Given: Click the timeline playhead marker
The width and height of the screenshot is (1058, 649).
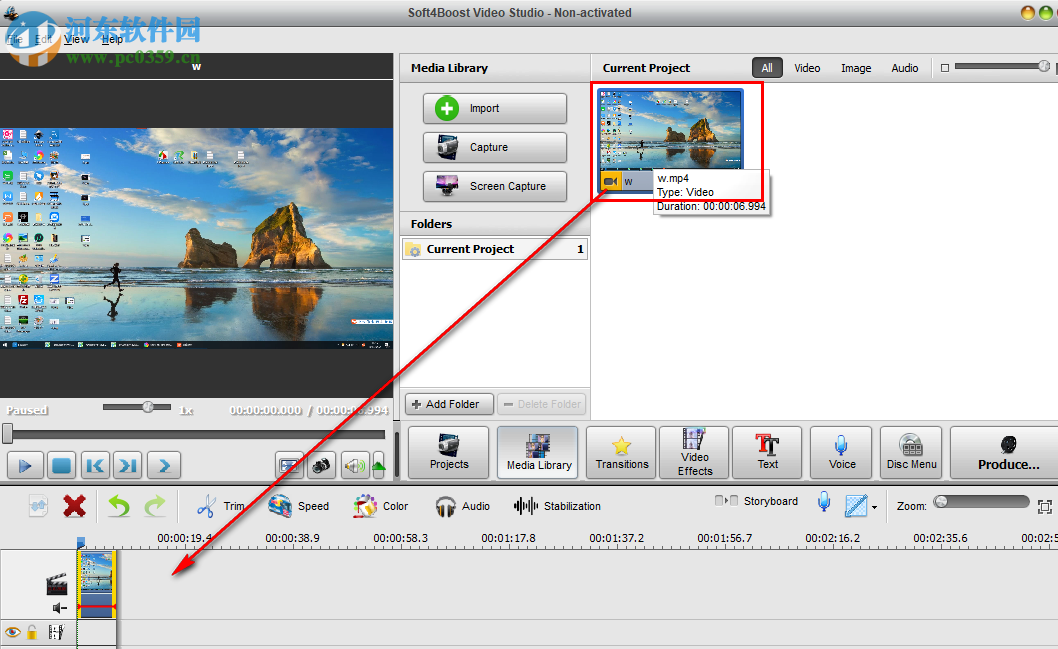Looking at the screenshot, I should (81, 542).
